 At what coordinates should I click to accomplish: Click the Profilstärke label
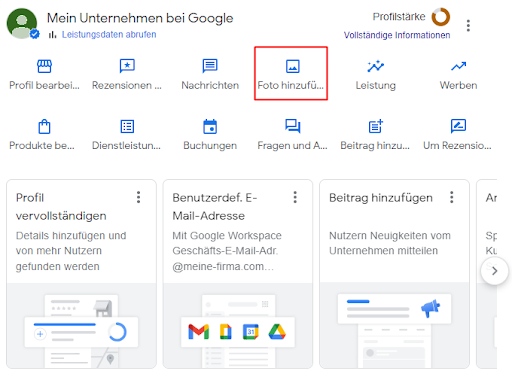click(x=399, y=17)
